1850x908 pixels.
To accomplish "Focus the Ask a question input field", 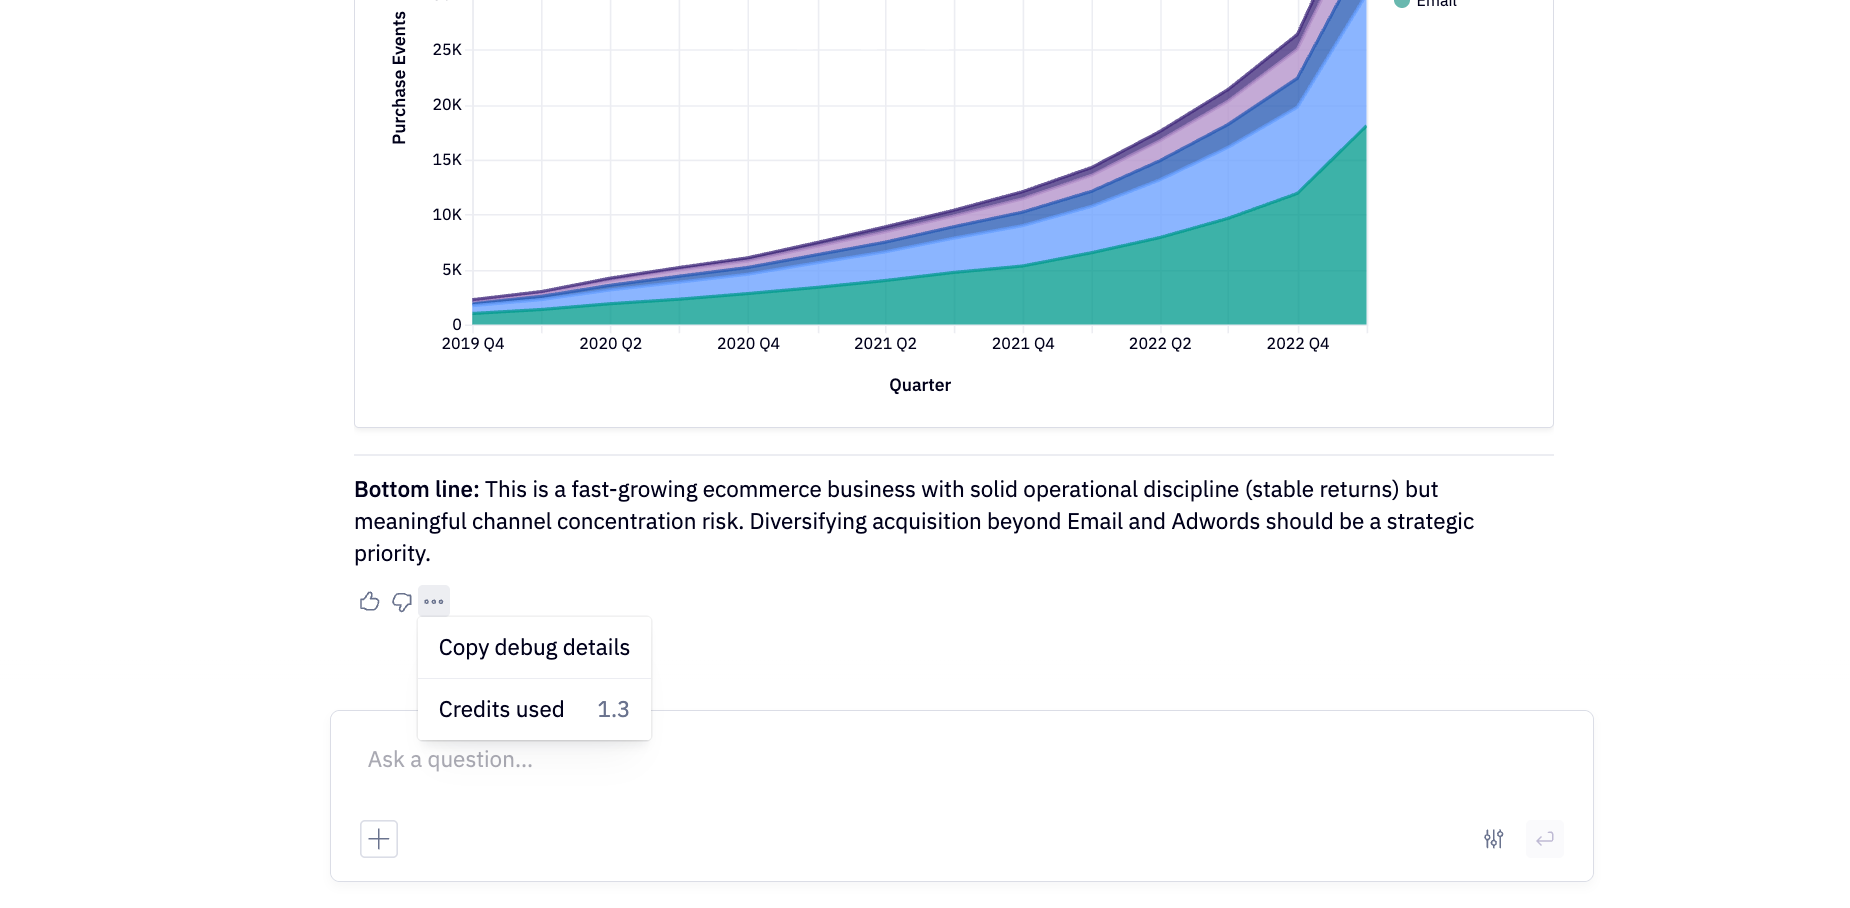I will click(x=900, y=760).
